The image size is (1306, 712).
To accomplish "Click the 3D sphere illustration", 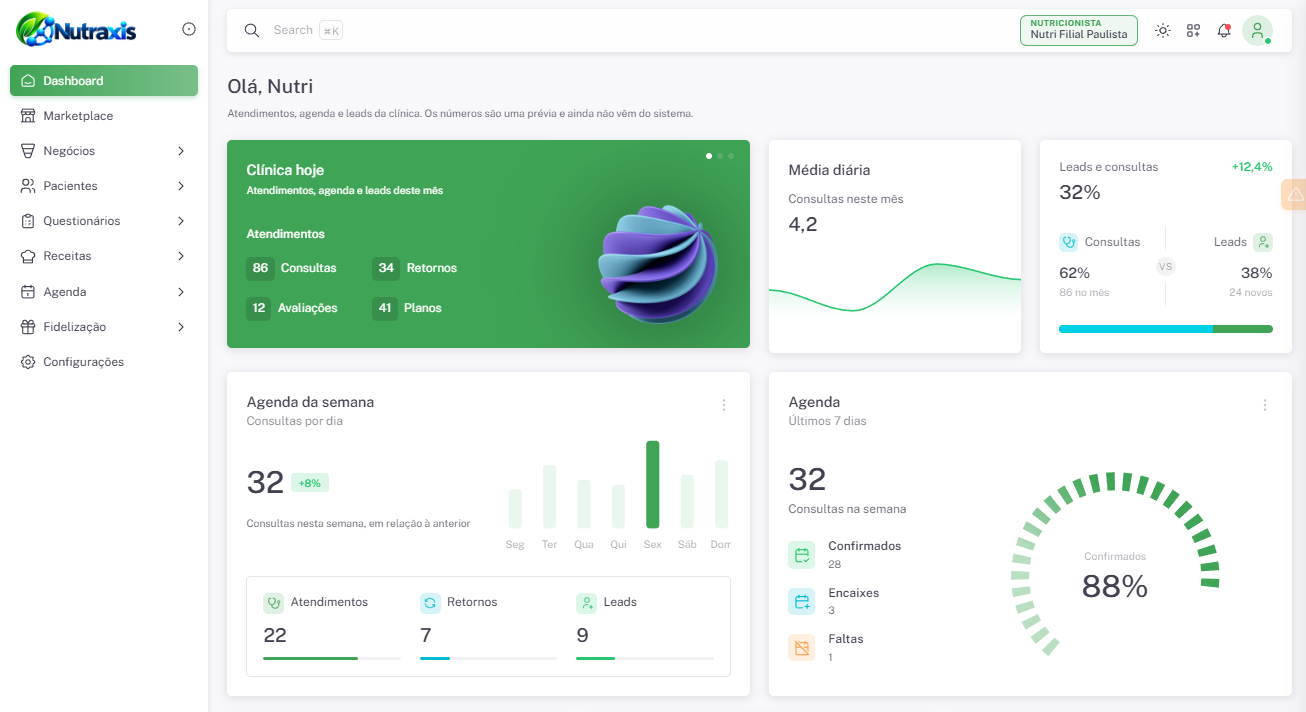I will click(657, 265).
